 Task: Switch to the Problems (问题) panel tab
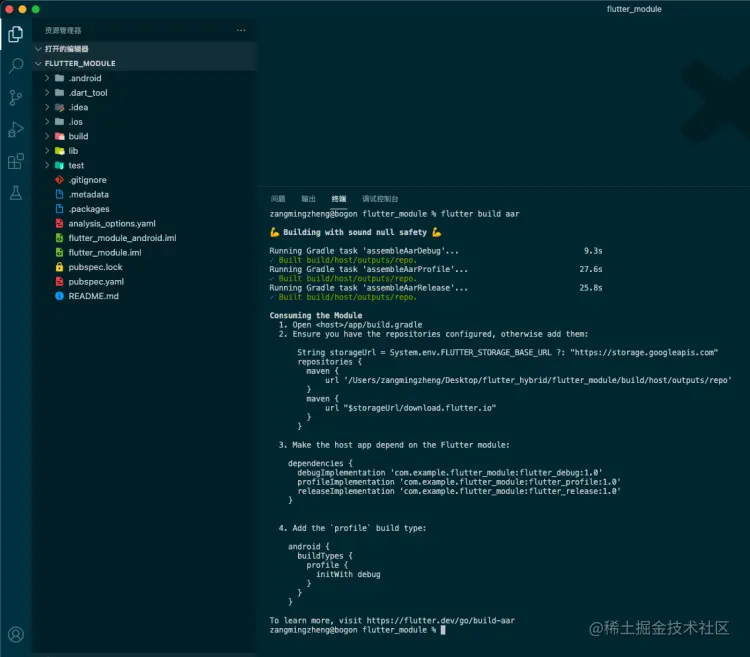tap(278, 198)
